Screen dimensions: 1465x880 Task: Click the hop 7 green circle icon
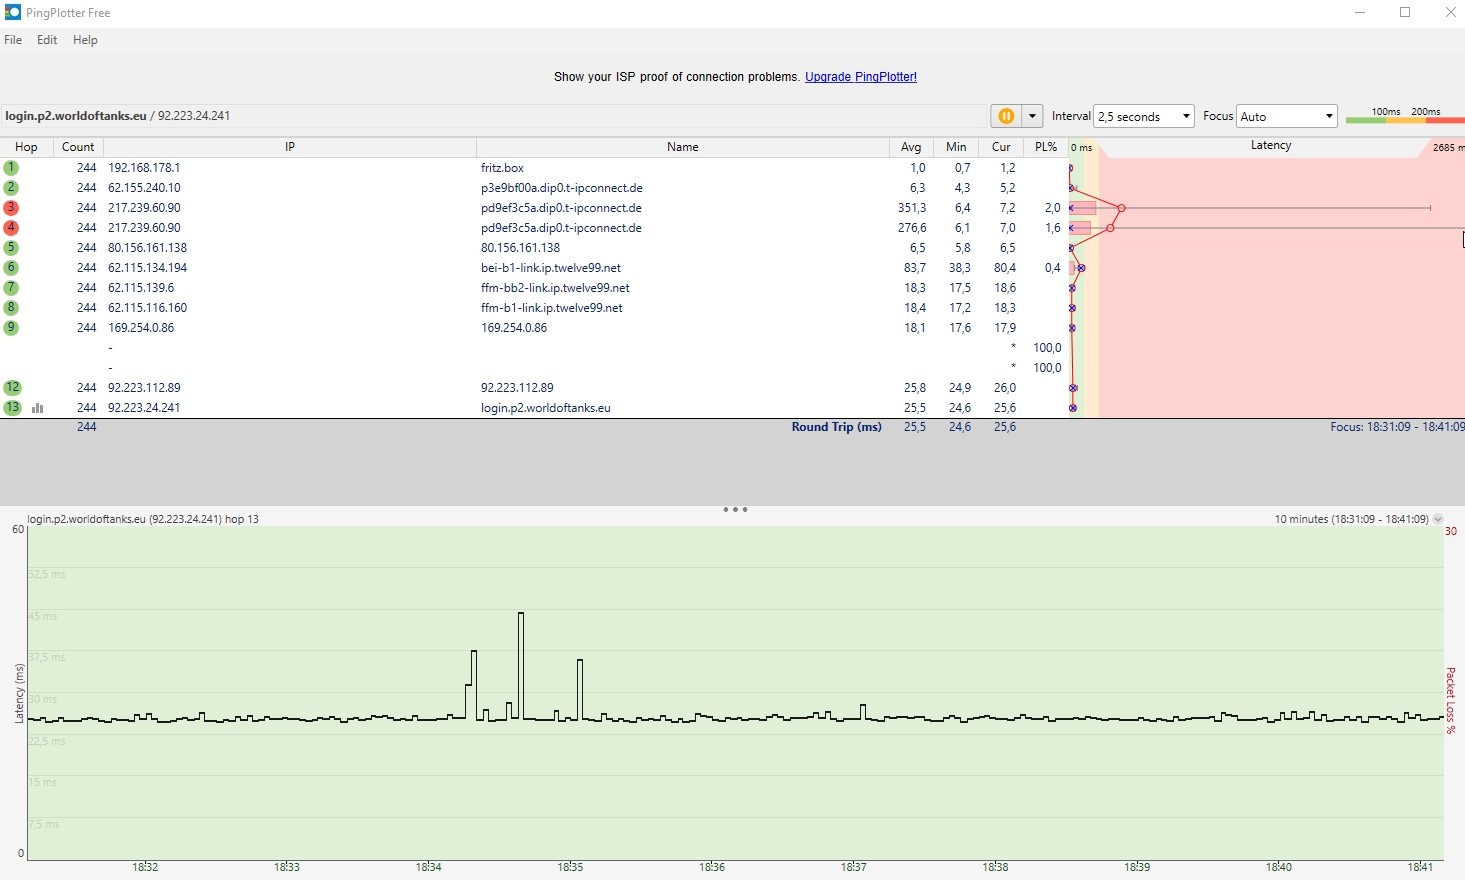11,288
